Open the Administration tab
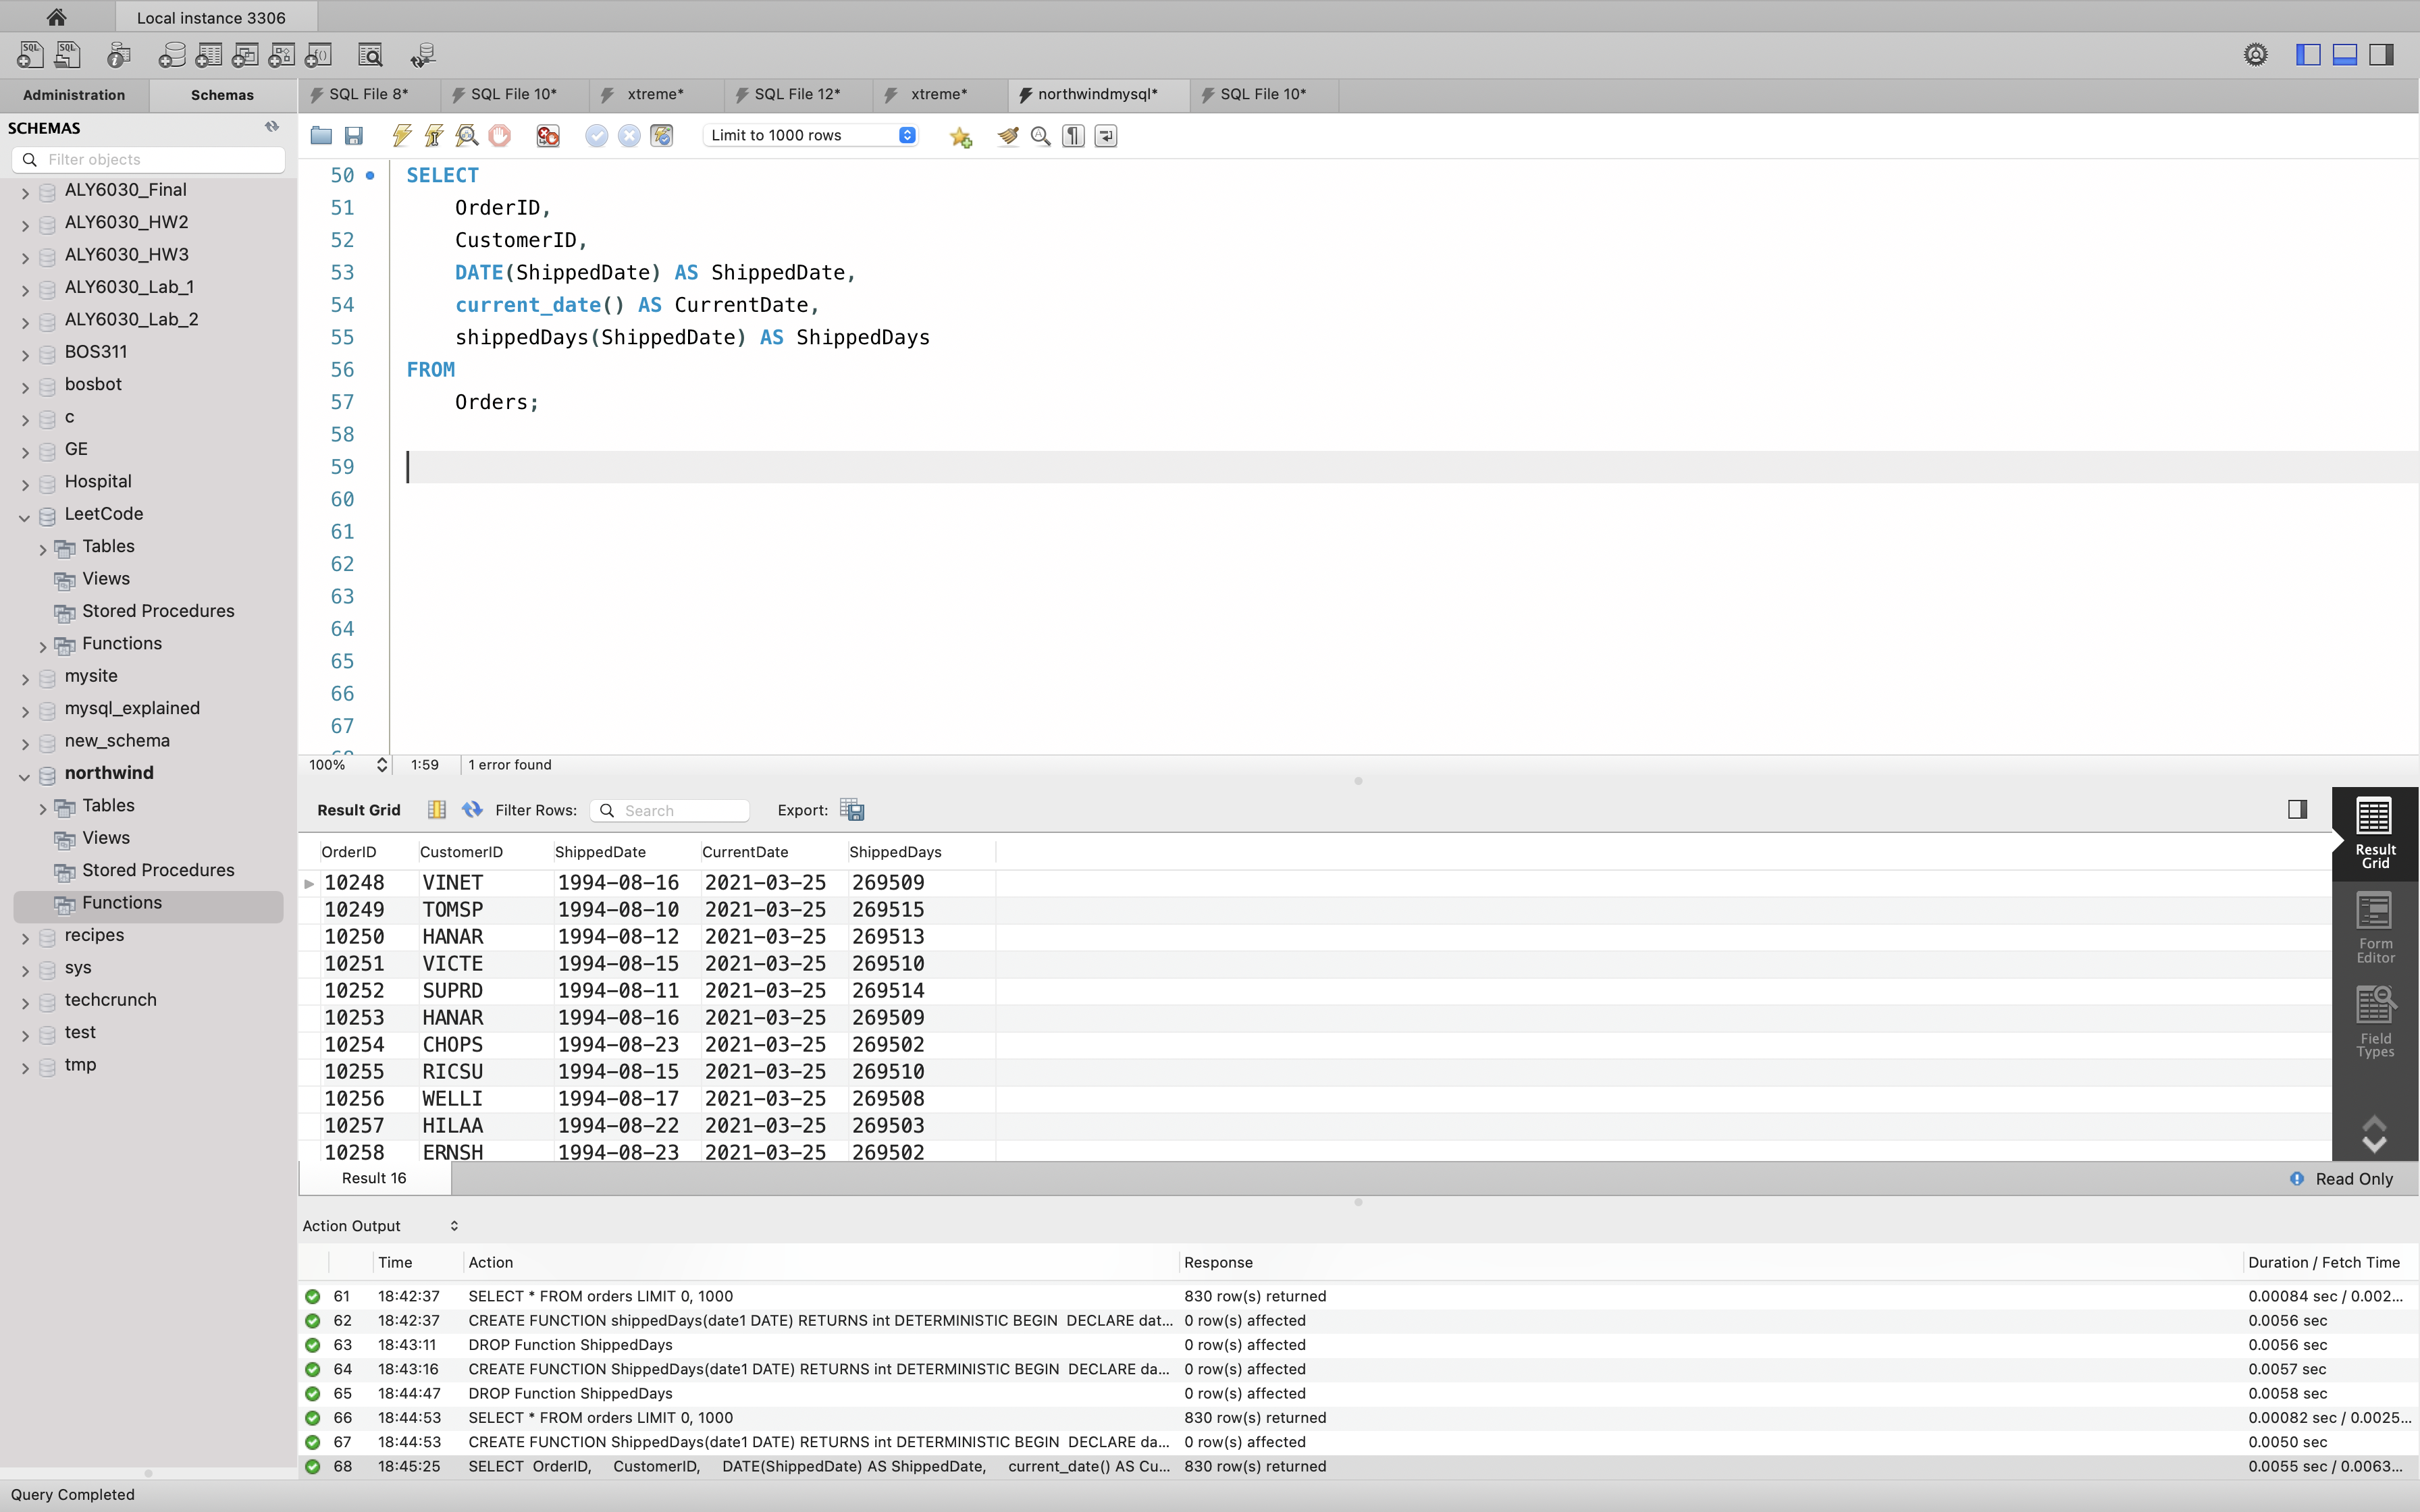2420x1512 pixels. [x=74, y=95]
